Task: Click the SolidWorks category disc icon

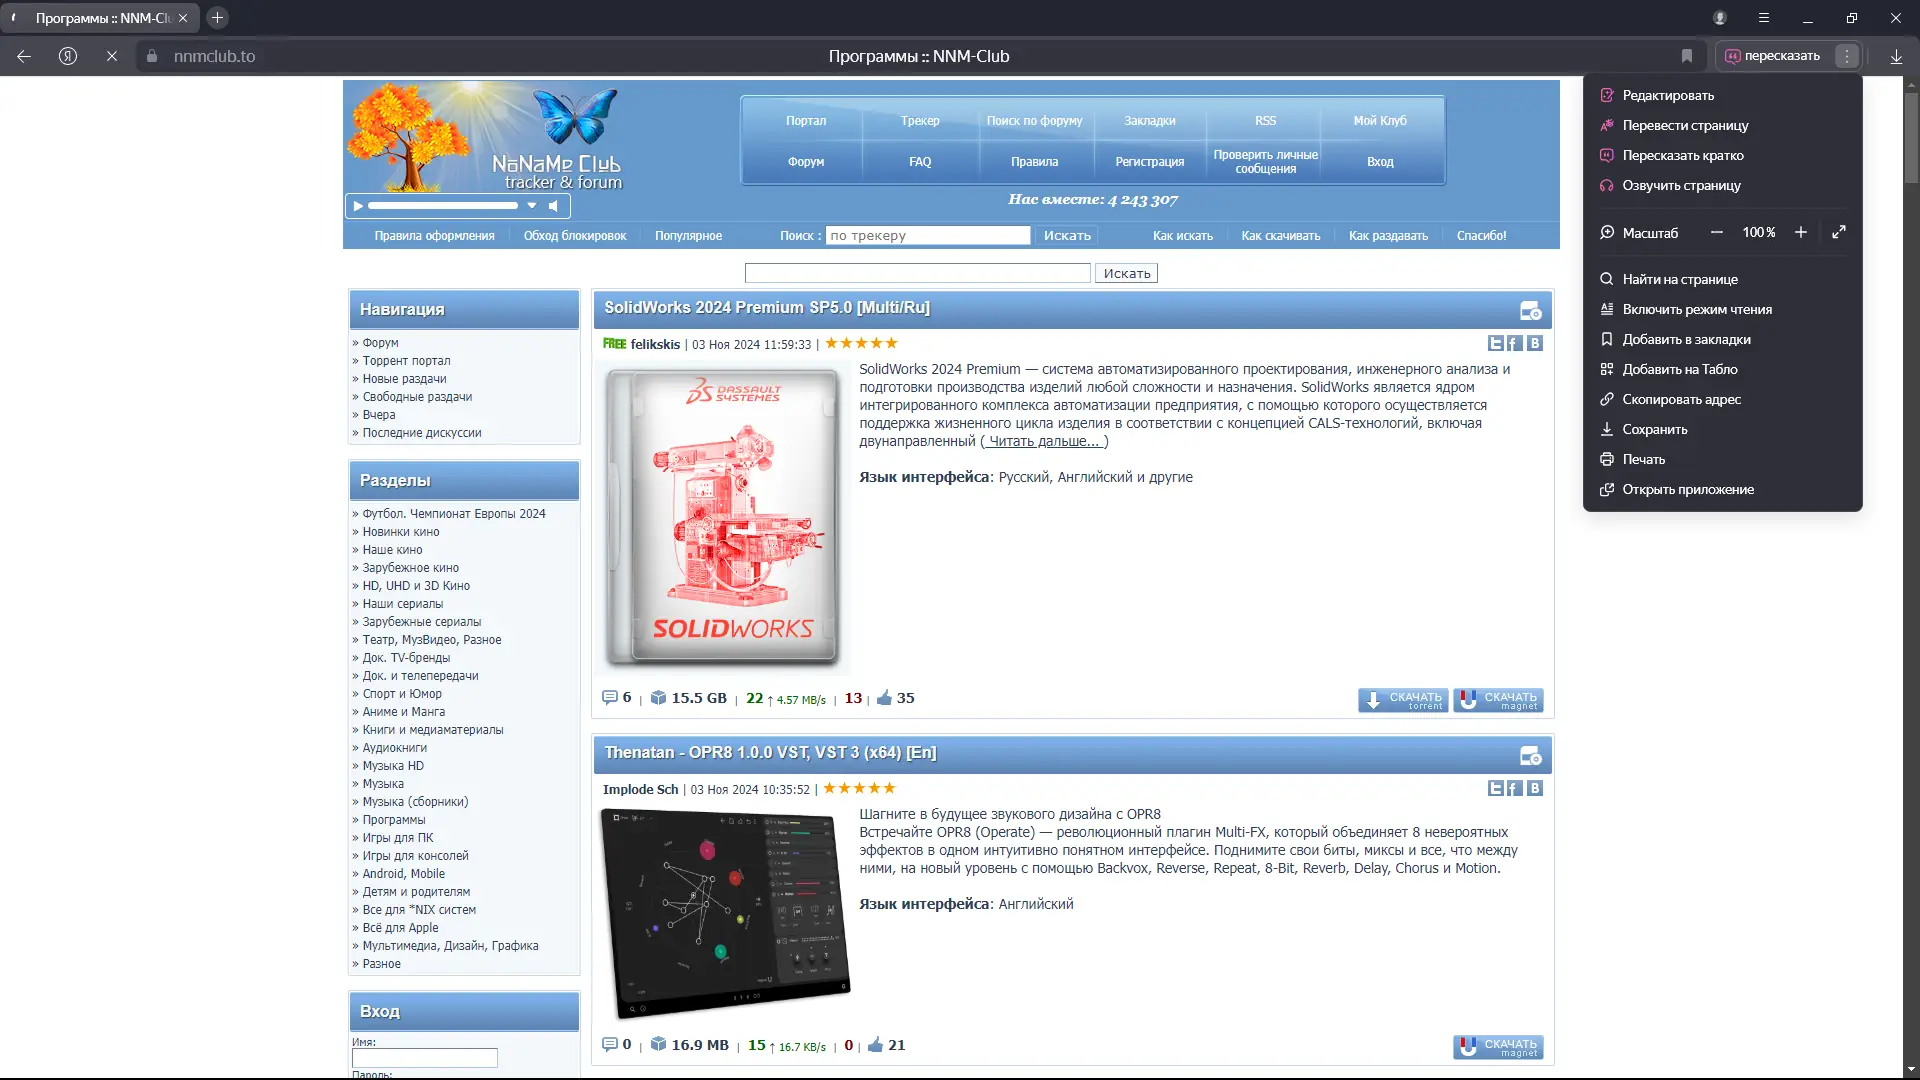Action: (x=1530, y=311)
